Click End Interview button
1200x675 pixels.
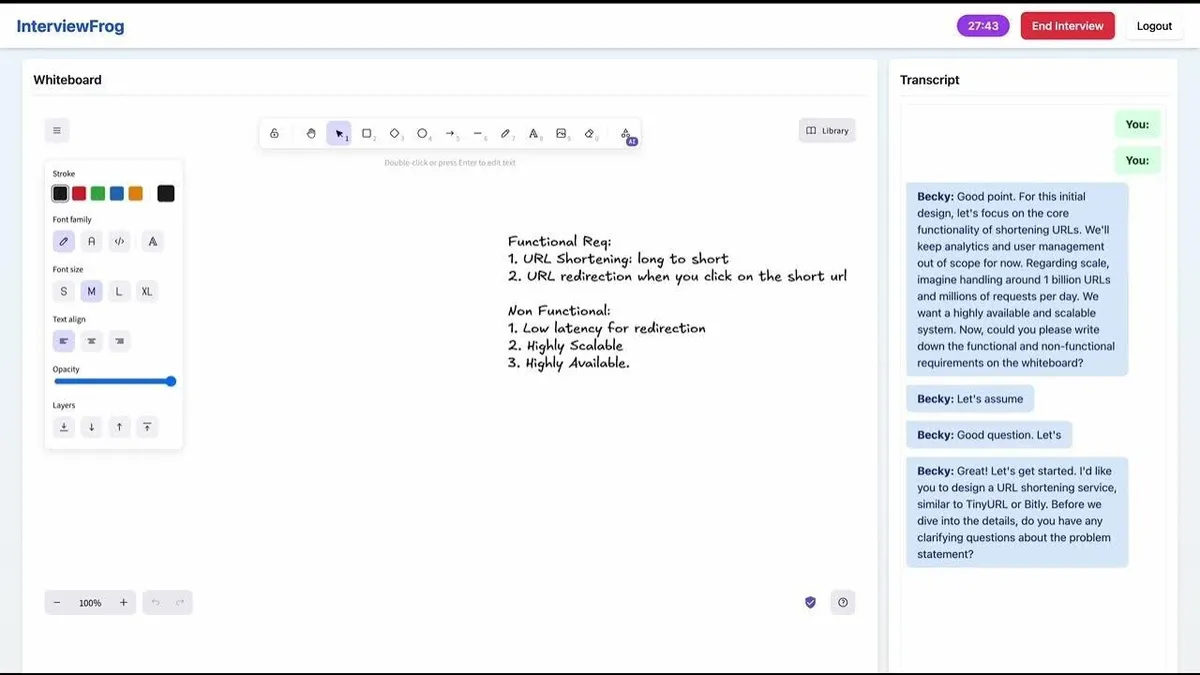[x=1067, y=25]
